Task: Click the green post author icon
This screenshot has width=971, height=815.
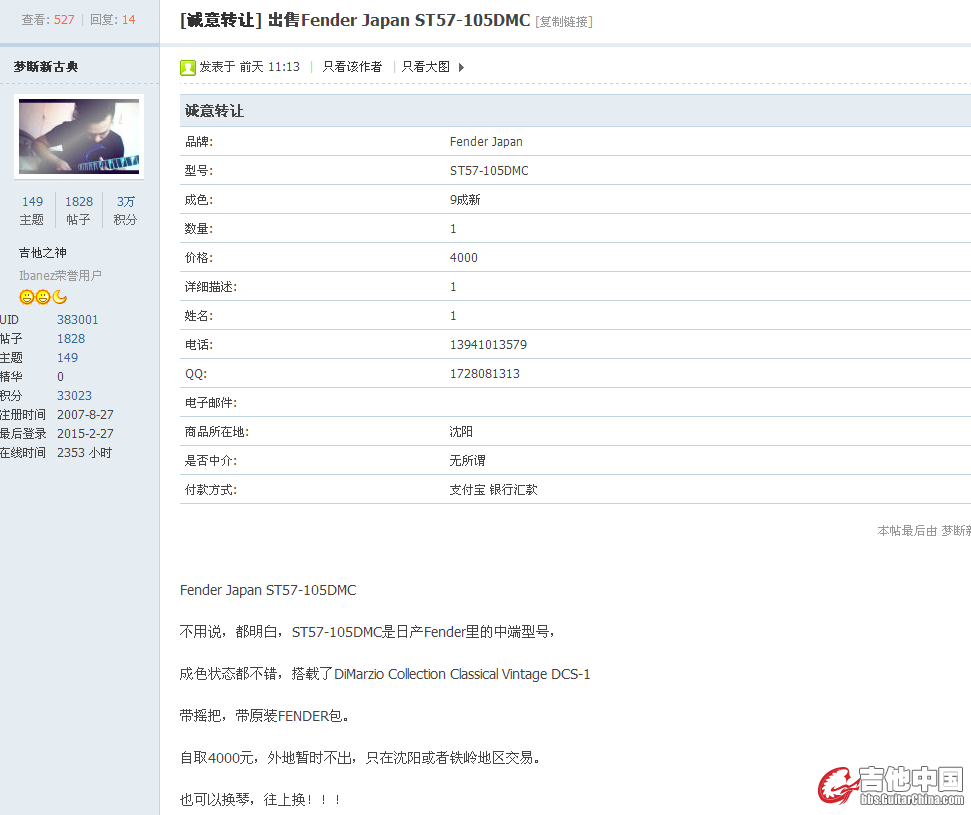Action: point(188,68)
